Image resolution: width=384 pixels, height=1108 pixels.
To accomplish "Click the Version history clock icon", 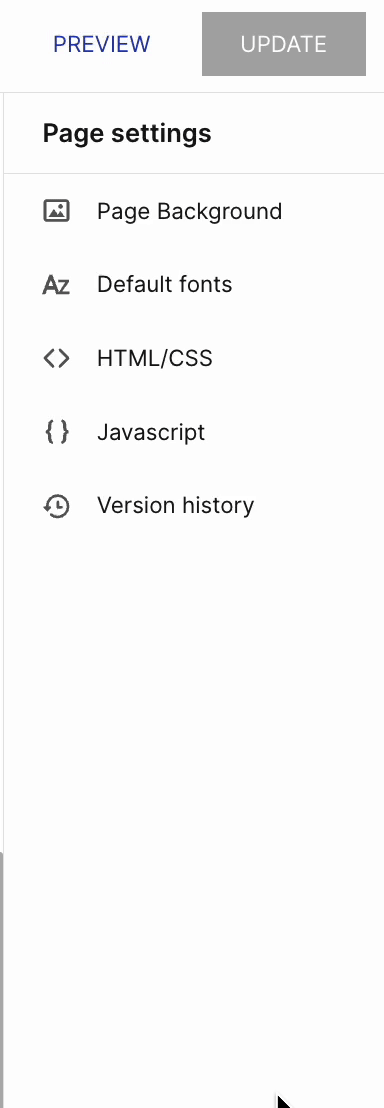I will [x=57, y=505].
